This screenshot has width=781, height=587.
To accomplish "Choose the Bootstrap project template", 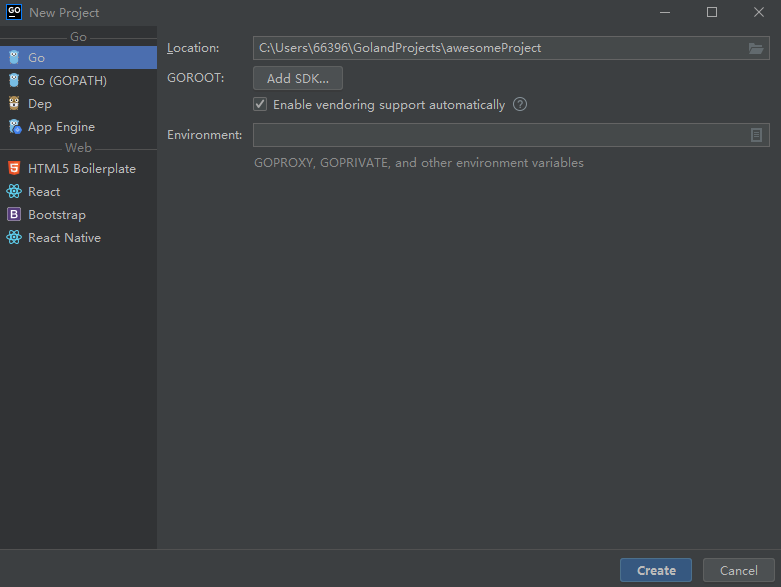I will coord(57,215).
